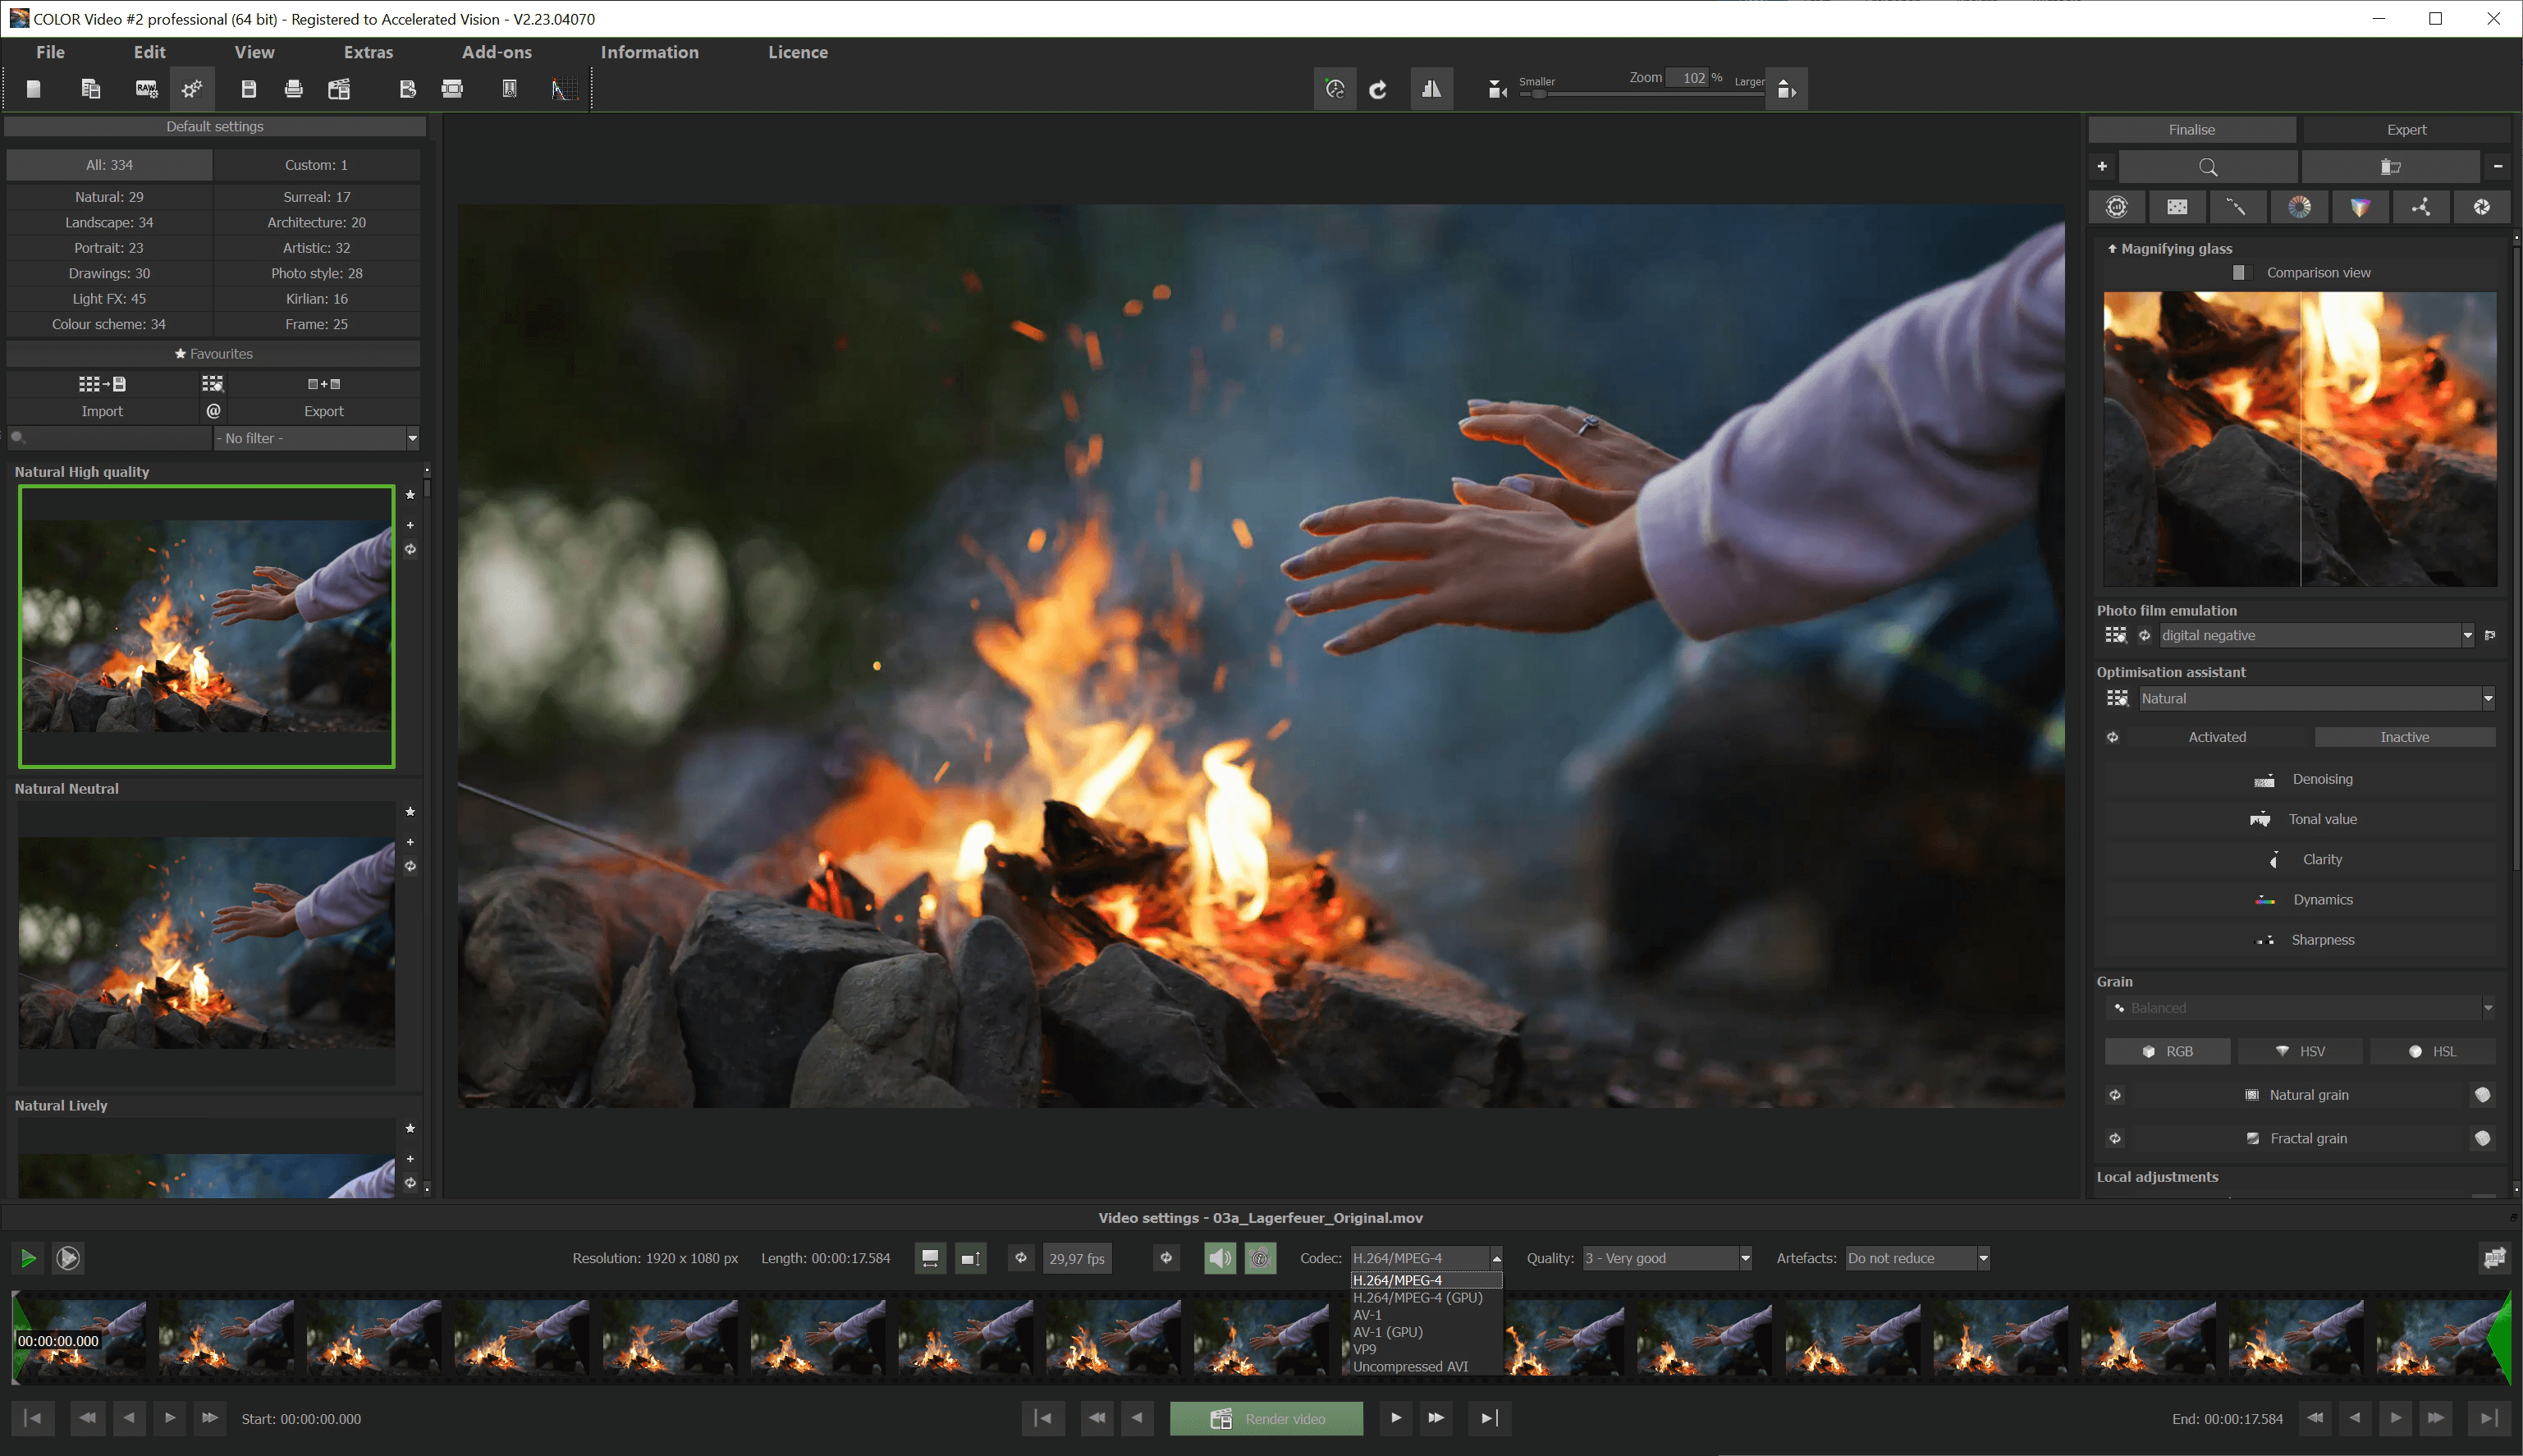Open the RAW development icon in the toolbar
The height and width of the screenshot is (1456, 2523).
point(146,88)
